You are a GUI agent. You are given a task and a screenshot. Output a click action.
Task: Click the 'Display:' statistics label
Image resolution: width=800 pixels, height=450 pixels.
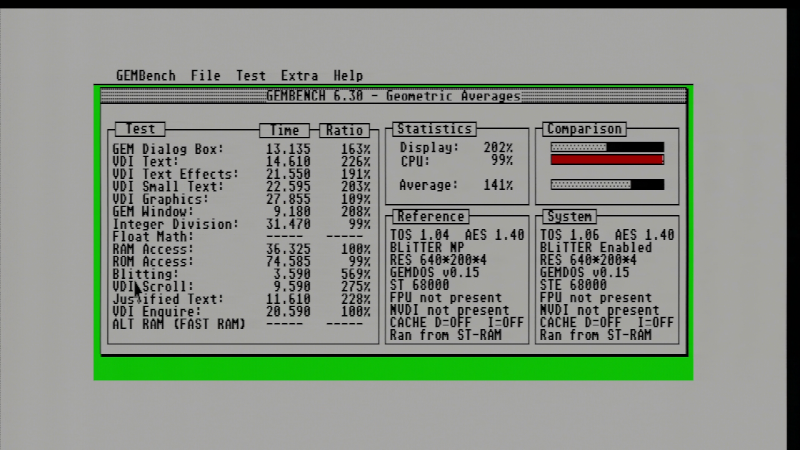click(429, 147)
